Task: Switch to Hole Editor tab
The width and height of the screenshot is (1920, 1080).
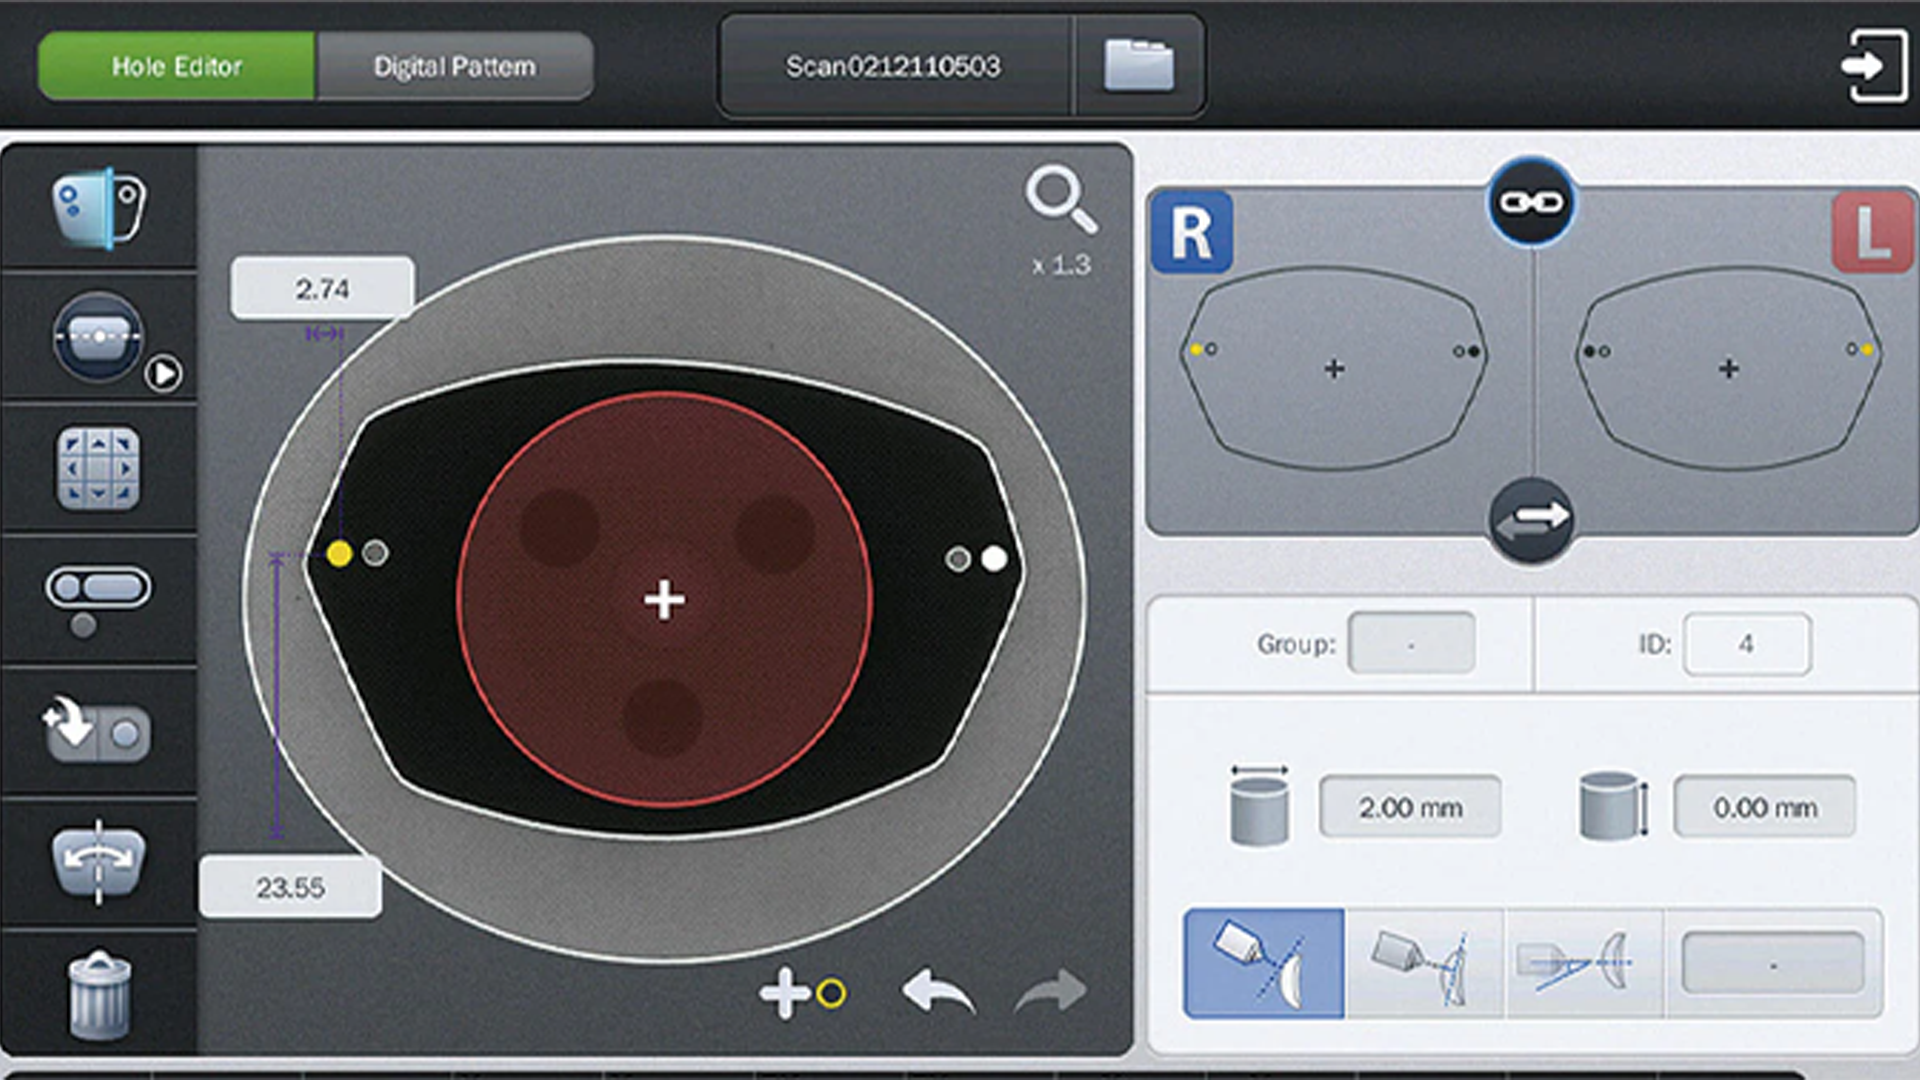Action: (177, 66)
